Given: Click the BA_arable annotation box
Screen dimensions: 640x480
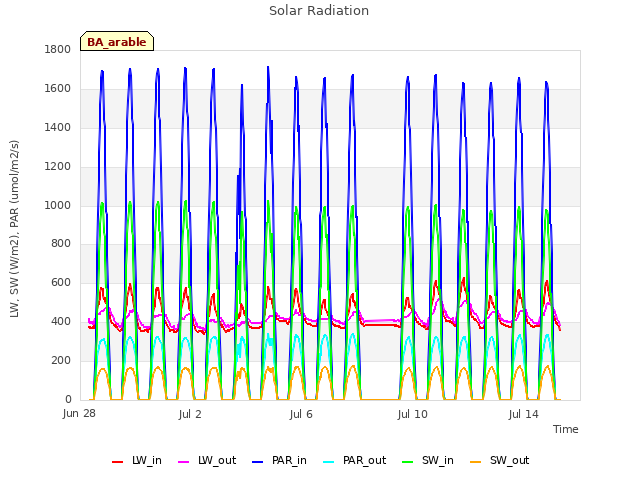Looking at the screenshot, I should click(117, 41).
